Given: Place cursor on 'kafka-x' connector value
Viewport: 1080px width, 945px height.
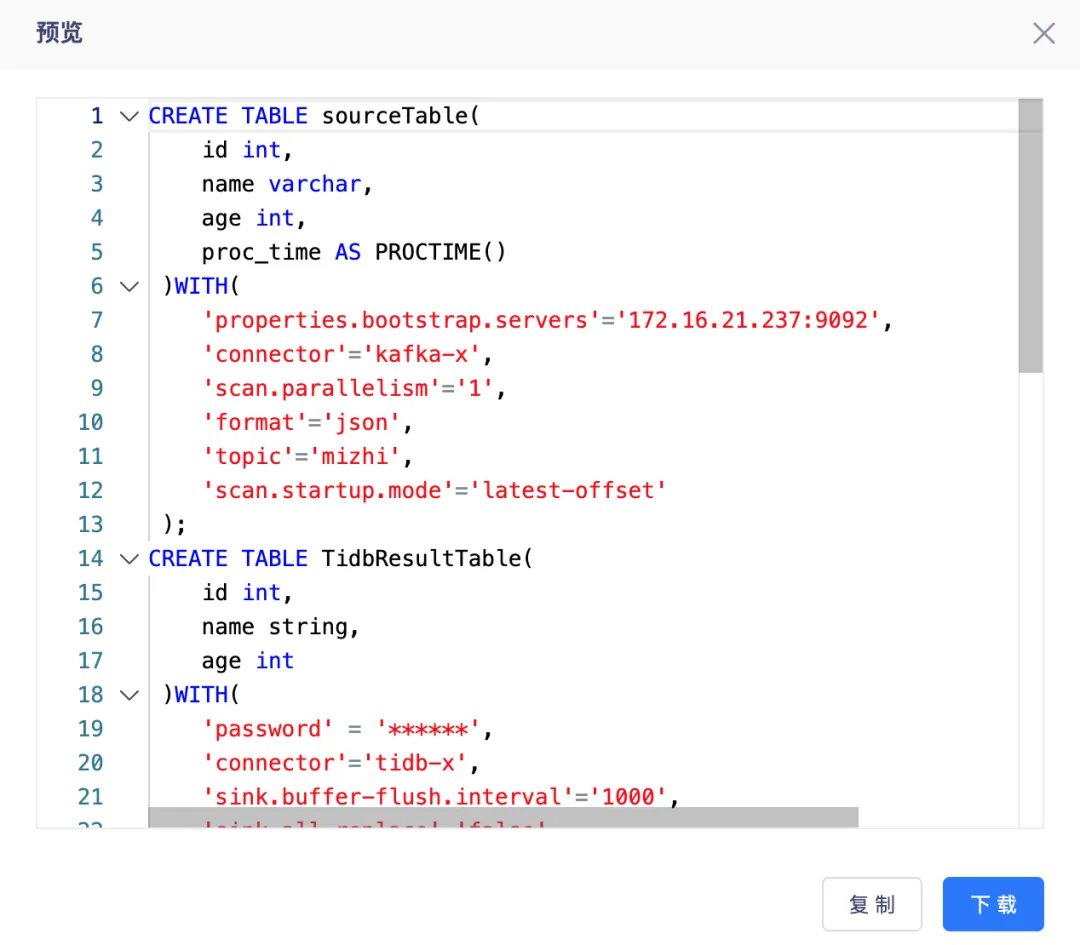Looking at the screenshot, I should pyautogui.click(x=422, y=355).
